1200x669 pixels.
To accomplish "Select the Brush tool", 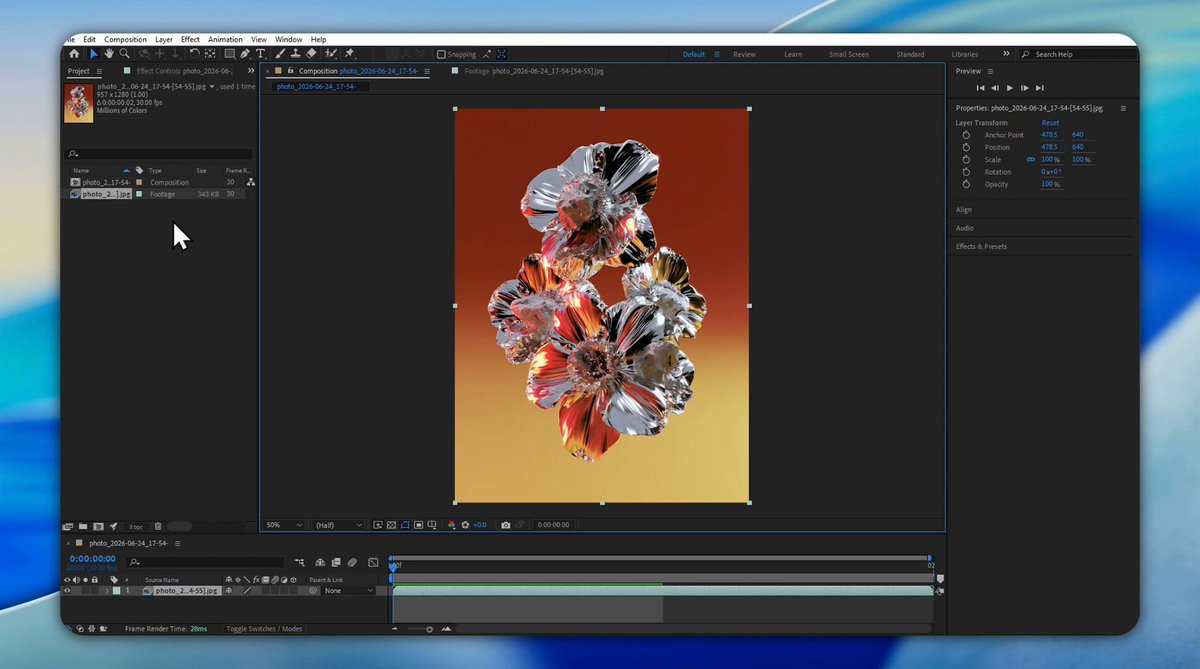I will tap(279, 54).
